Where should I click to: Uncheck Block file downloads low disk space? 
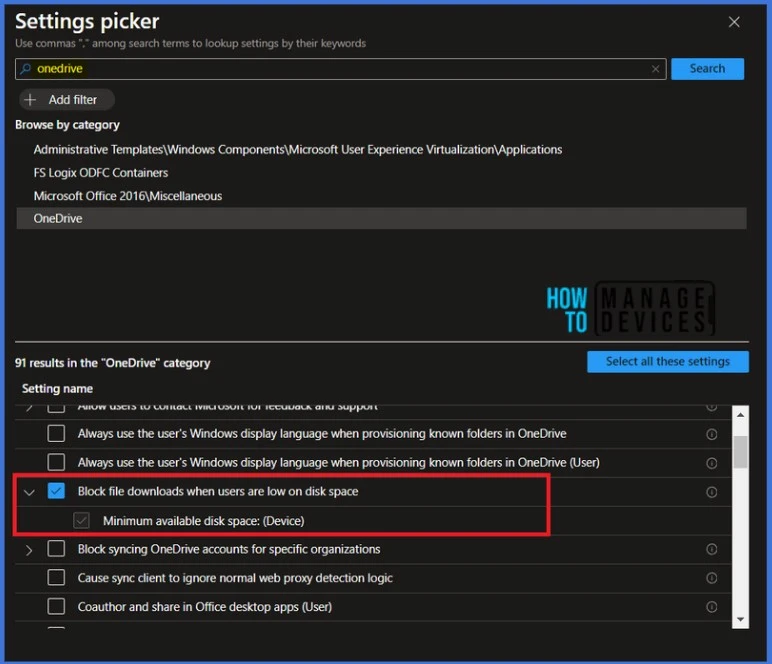[x=56, y=491]
